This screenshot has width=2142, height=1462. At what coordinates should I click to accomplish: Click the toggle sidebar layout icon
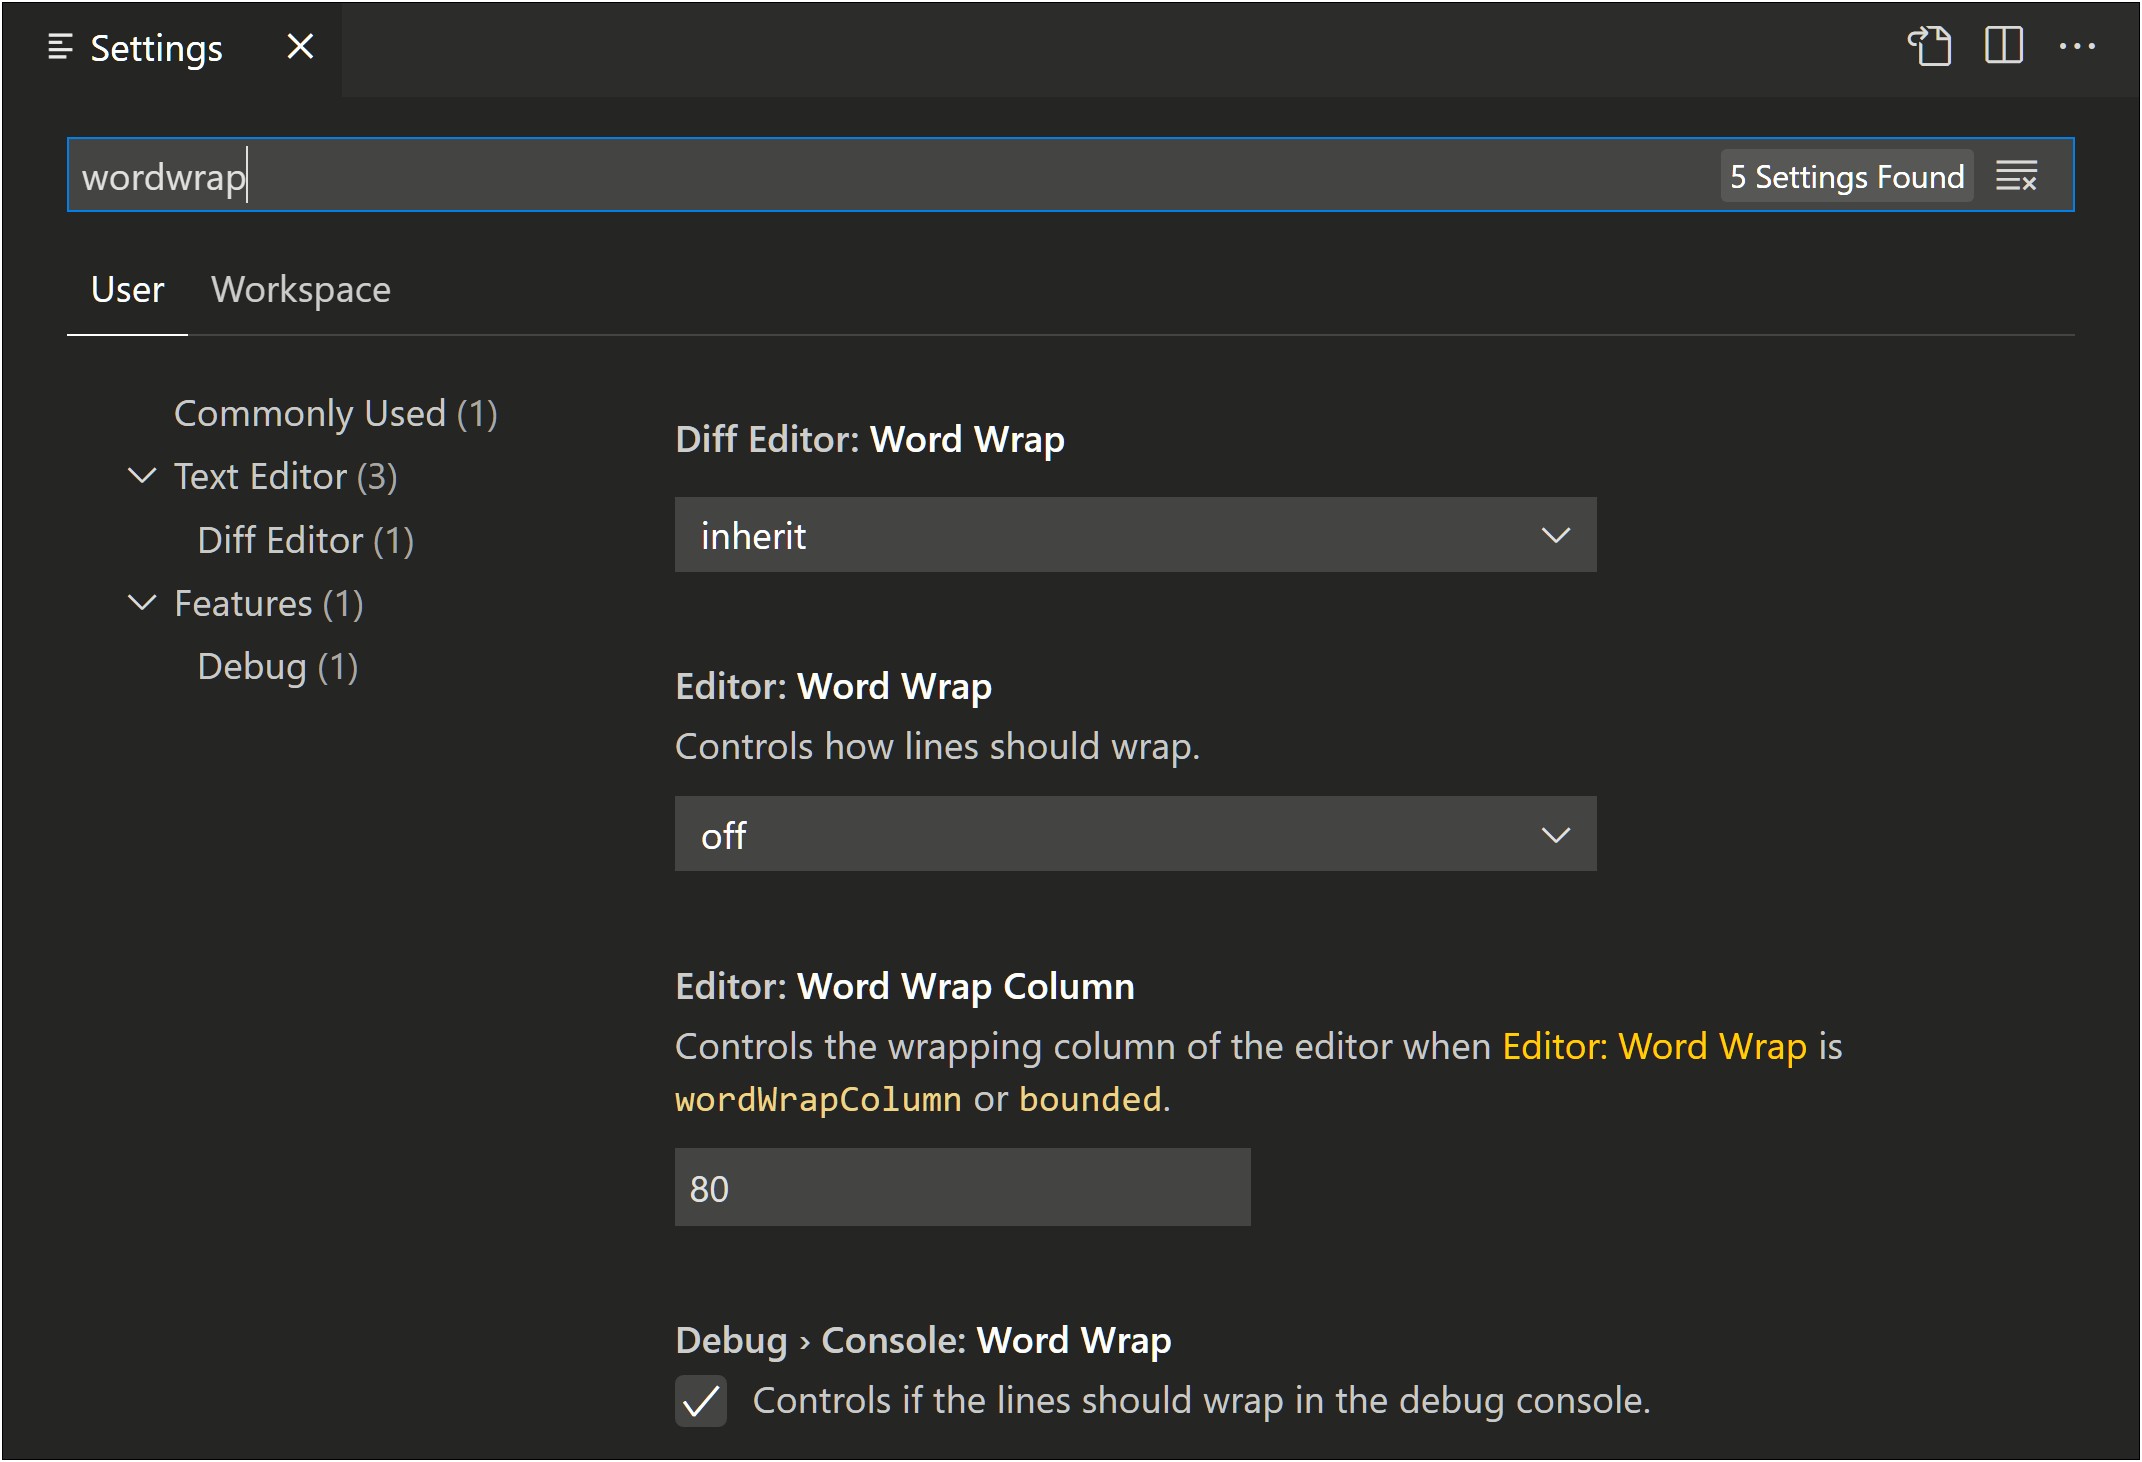click(x=2004, y=47)
